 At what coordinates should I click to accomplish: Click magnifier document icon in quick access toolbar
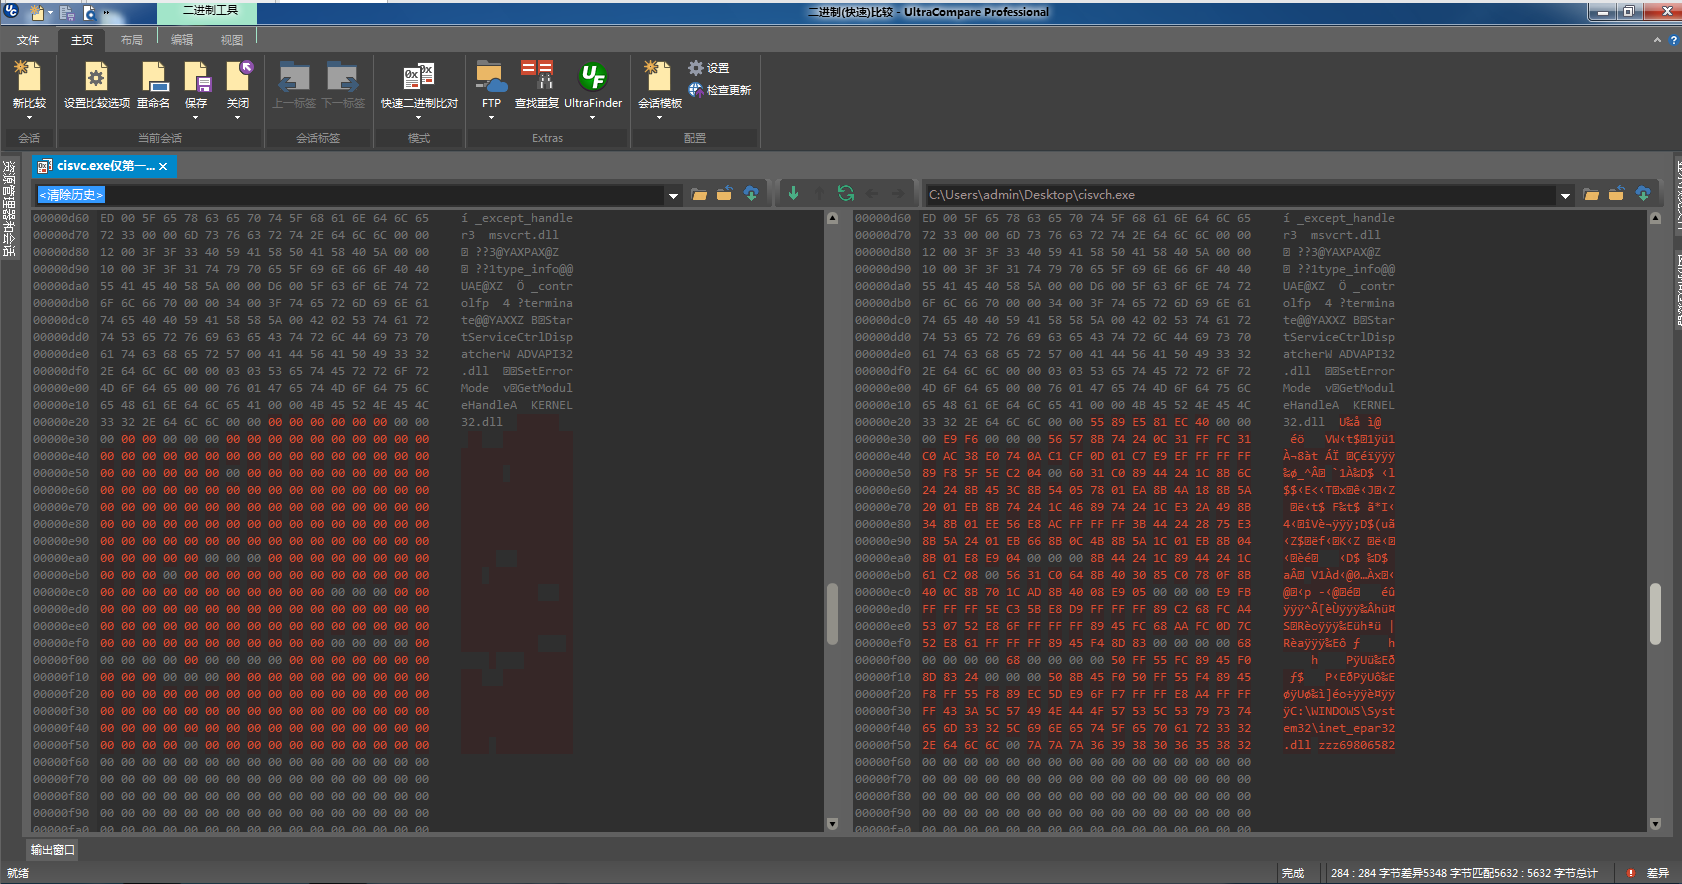click(89, 13)
